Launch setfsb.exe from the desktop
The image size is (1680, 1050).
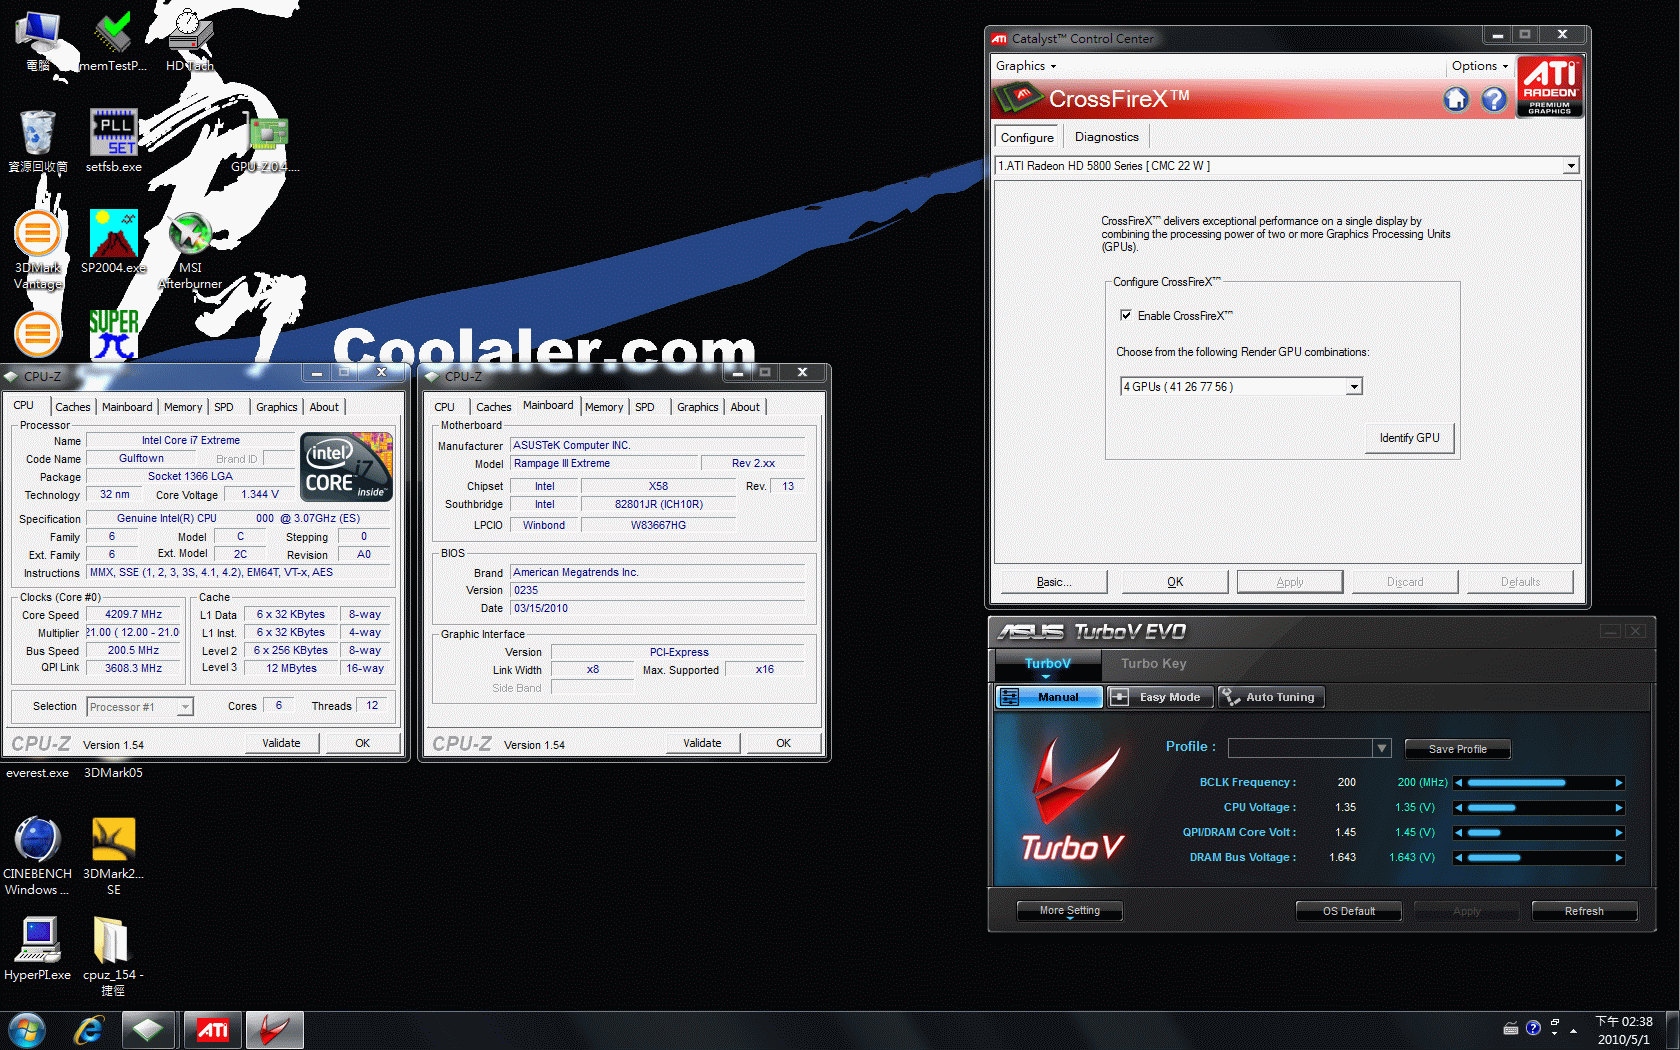coord(113,142)
